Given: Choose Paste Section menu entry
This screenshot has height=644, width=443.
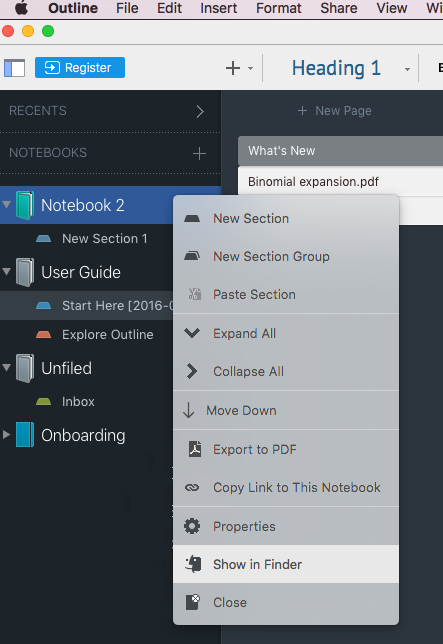Looking at the screenshot, I should [x=286, y=294].
